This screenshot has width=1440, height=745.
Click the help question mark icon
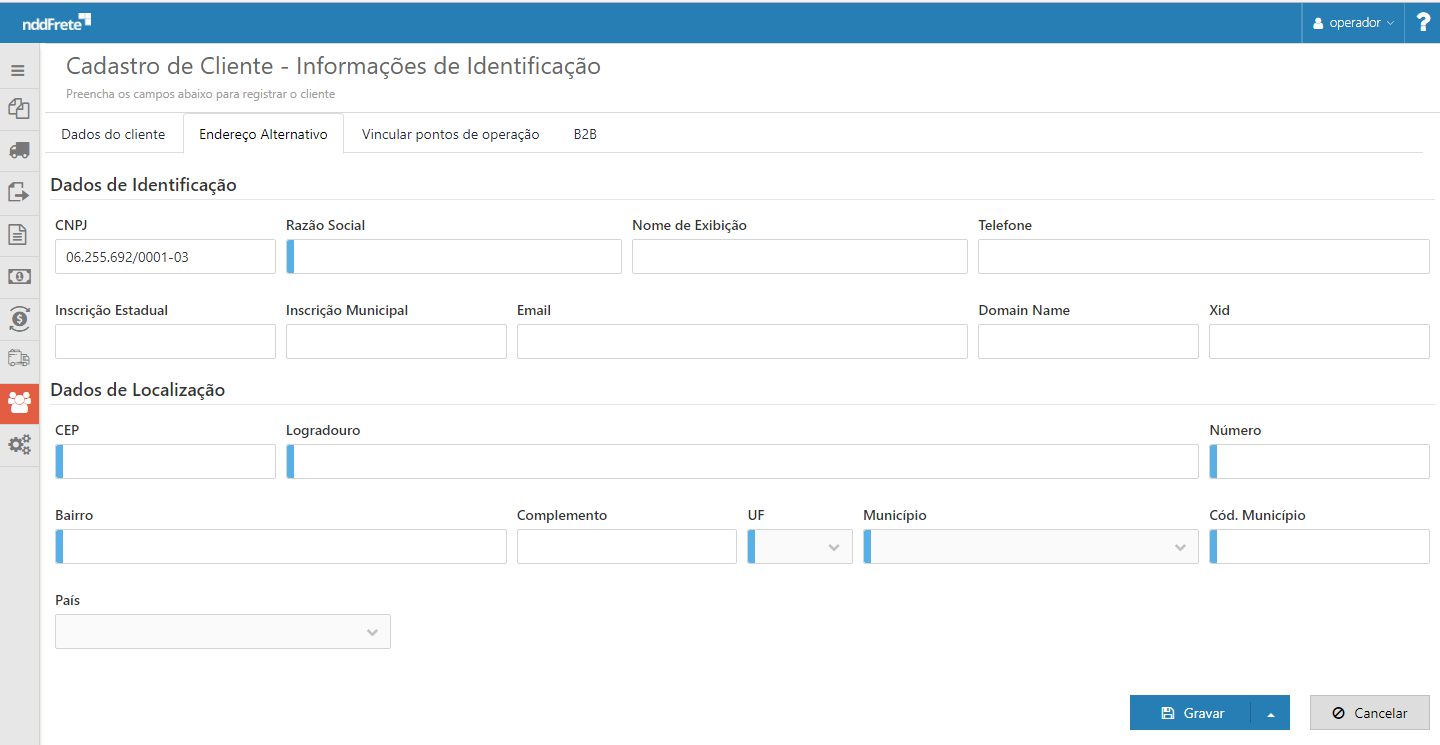[1422, 22]
